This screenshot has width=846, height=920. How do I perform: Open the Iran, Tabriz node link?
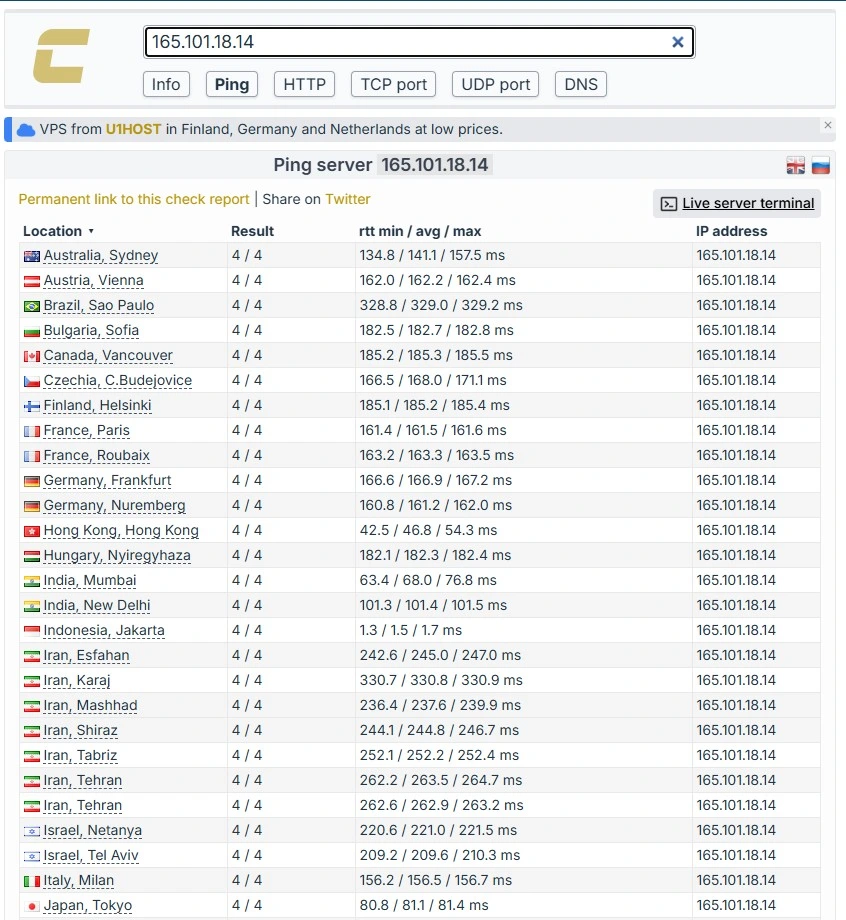coord(80,756)
